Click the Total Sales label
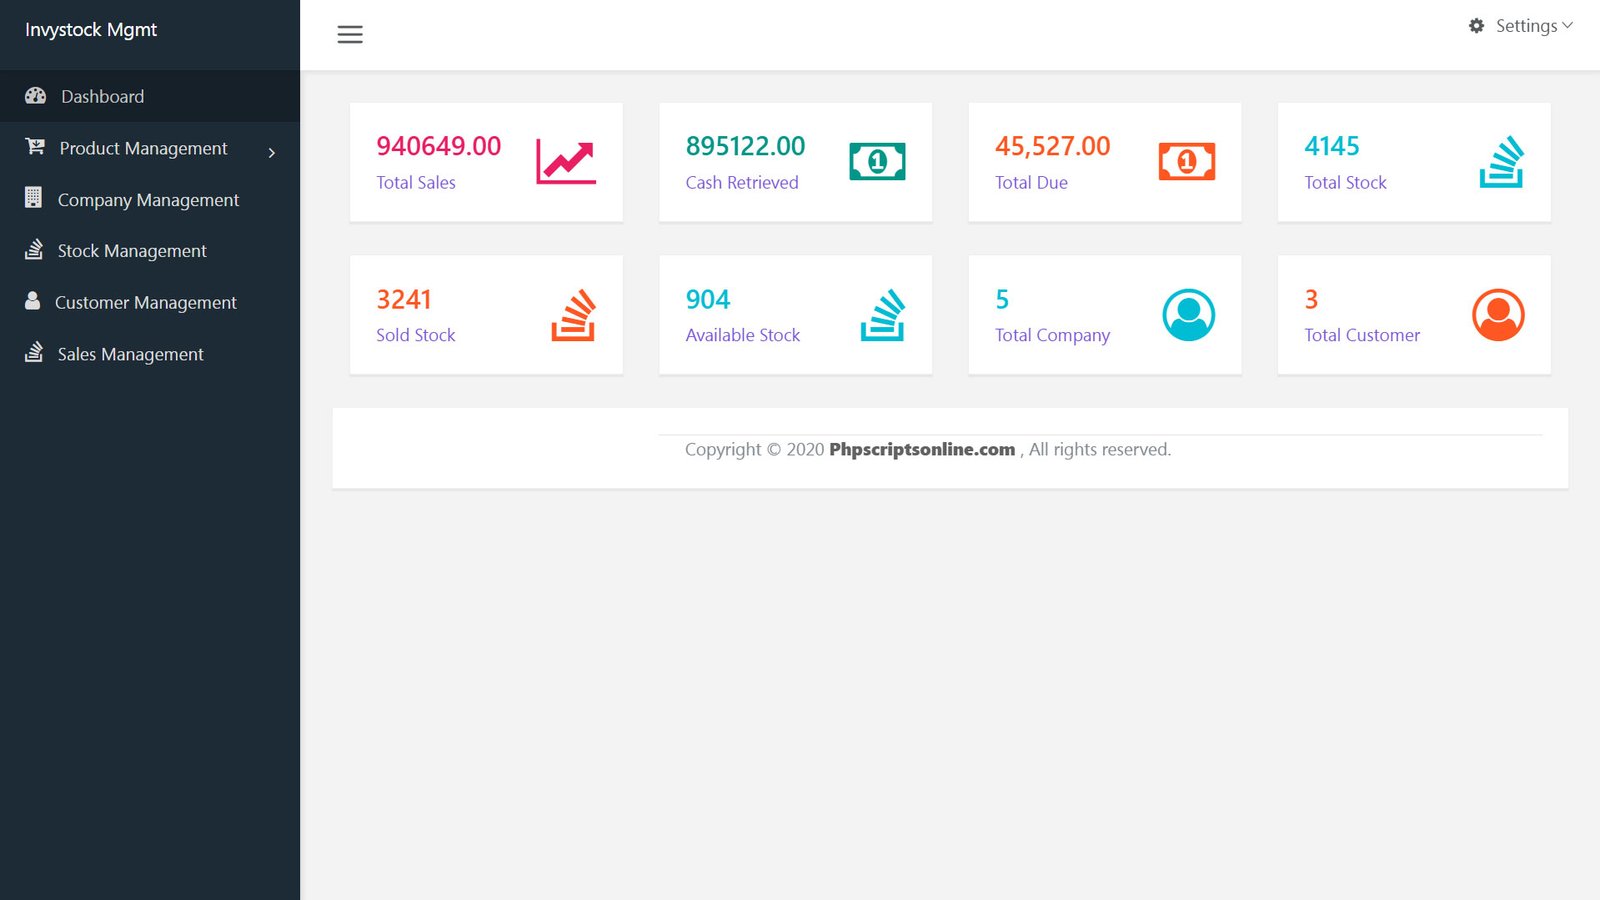Viewport: 1600px width, 900px height. click(416, 182)
